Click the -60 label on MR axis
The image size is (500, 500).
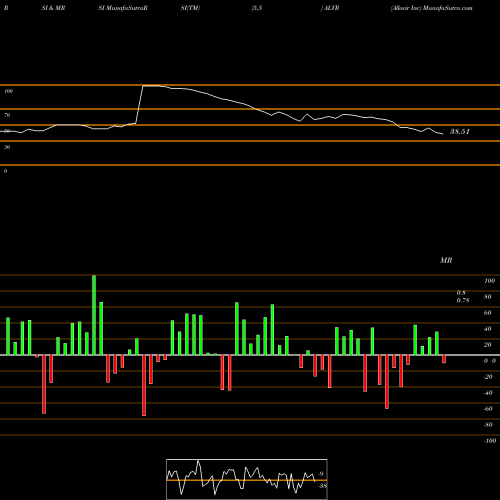pyautogui.click(x=488, y=409)
